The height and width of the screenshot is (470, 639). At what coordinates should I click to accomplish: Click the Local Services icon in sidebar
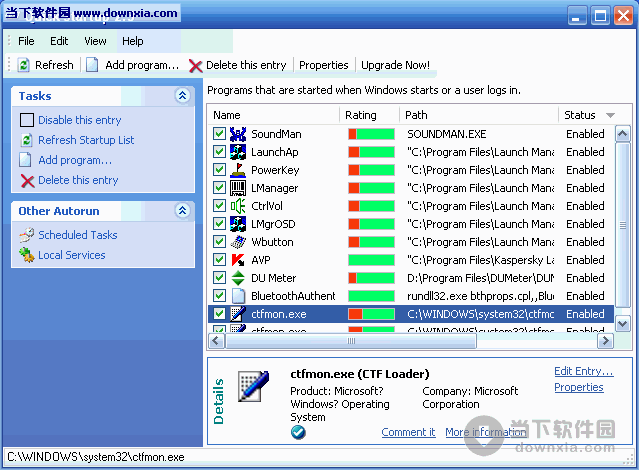(27, 255)
